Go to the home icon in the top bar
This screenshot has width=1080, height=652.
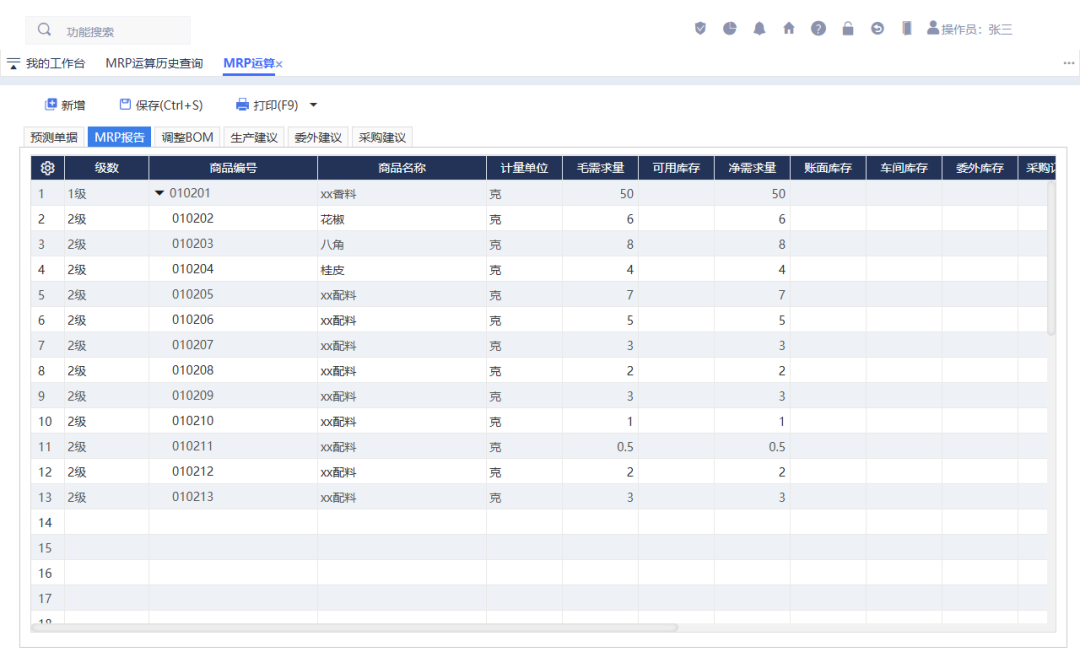(x=789, y=28)
